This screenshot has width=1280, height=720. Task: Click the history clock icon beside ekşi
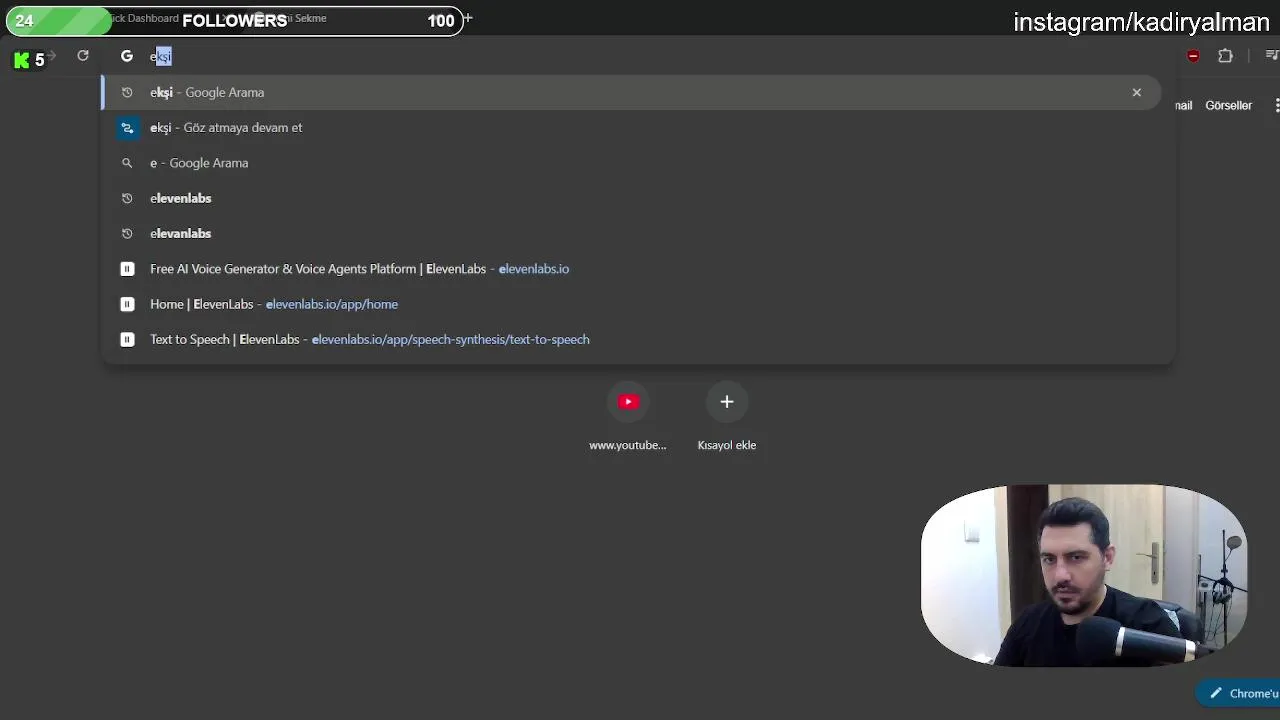click(127, 92)
